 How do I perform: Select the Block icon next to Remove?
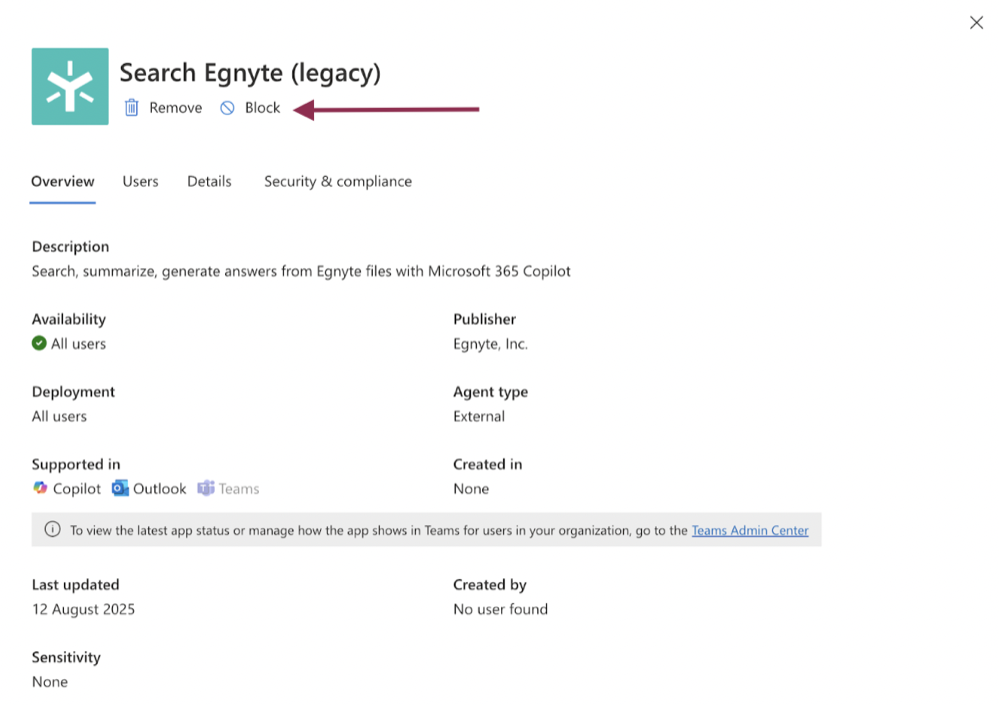pos(227,107)
